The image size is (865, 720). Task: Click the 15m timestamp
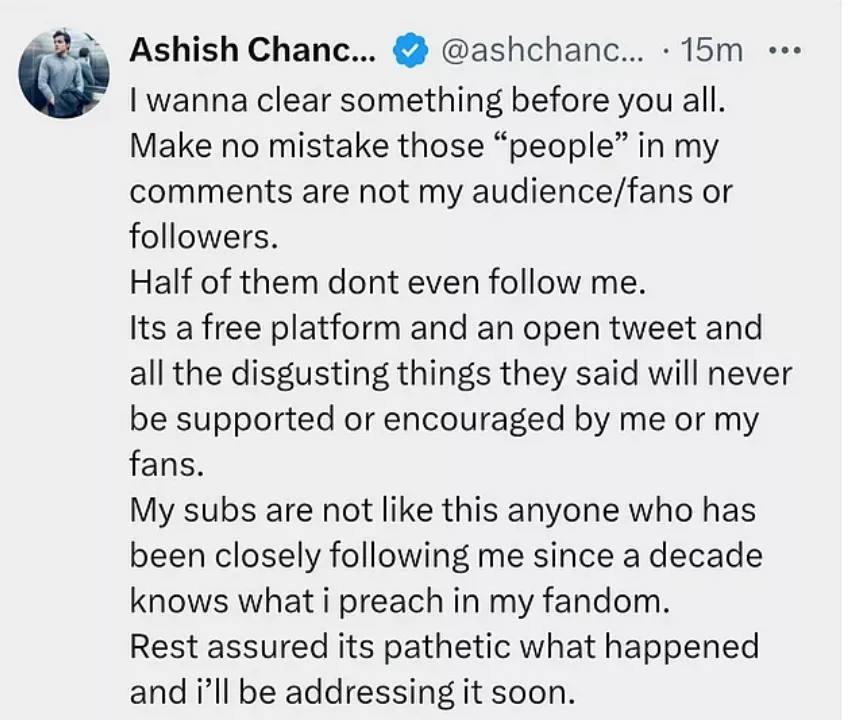(710, 50)
